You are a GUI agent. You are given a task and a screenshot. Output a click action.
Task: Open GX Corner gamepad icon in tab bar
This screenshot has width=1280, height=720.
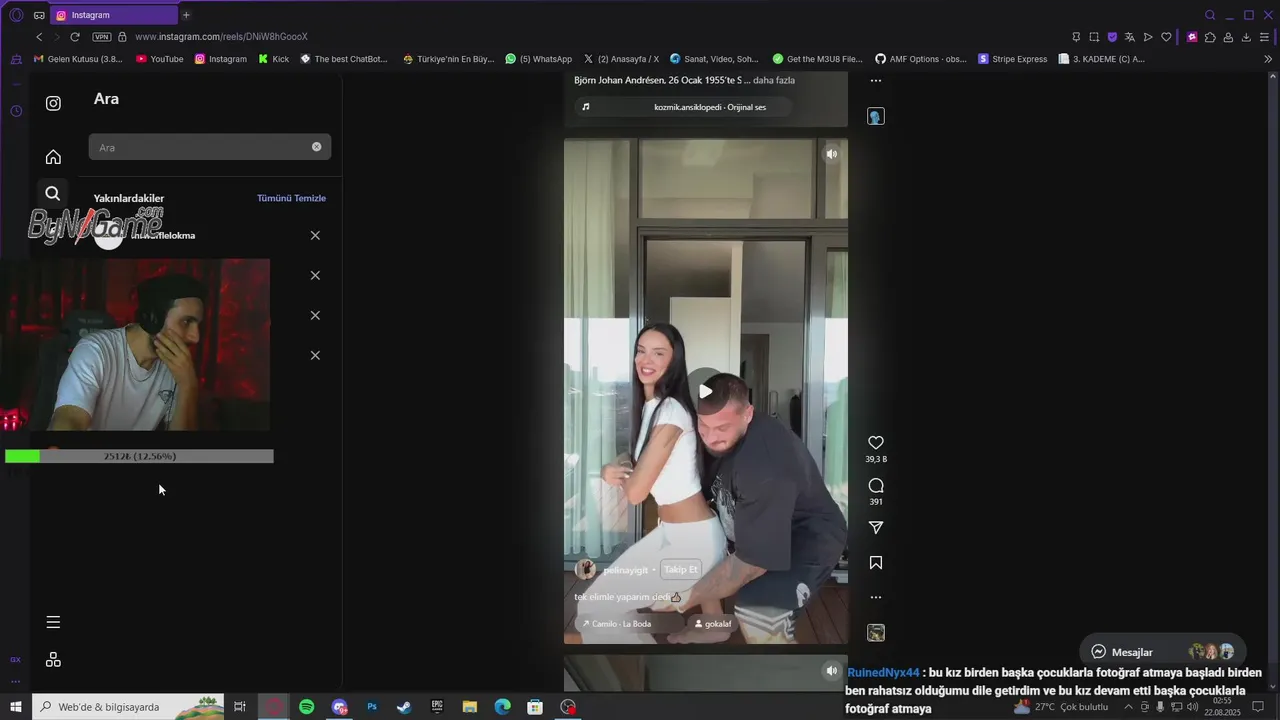(x=39, y=15)
